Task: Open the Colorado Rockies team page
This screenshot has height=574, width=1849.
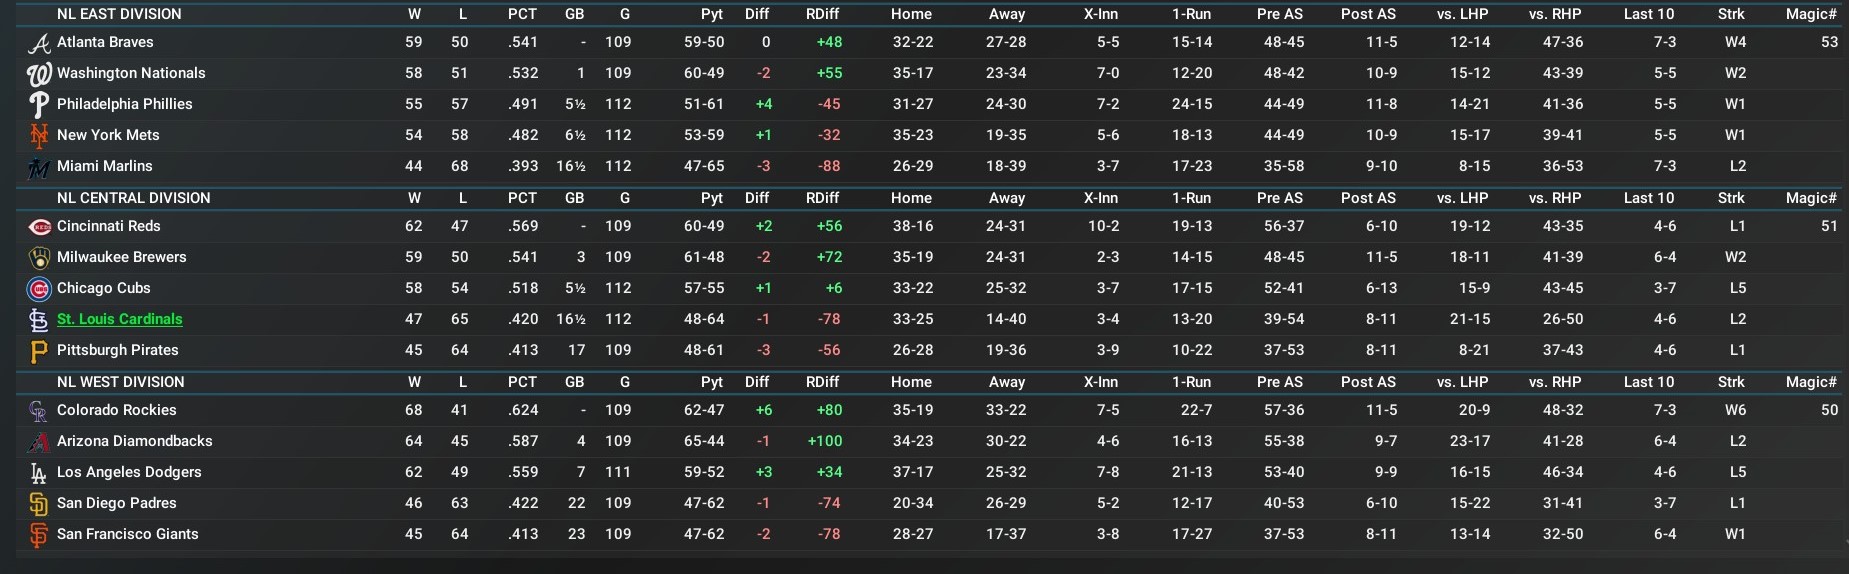Action: click(116, 410)
